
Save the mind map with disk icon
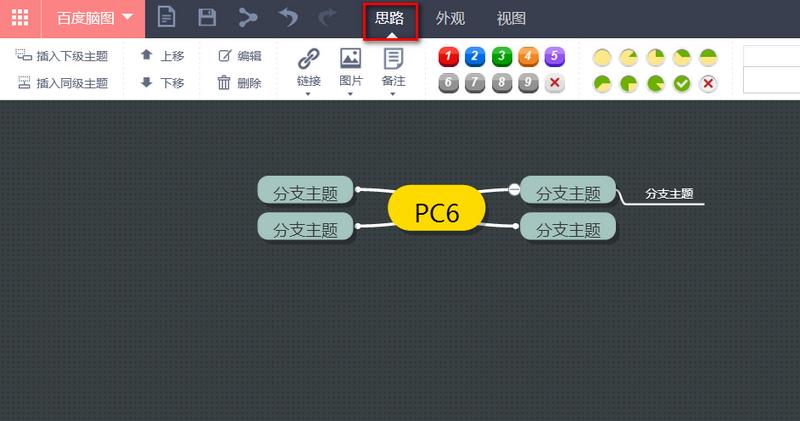(207, 17)
